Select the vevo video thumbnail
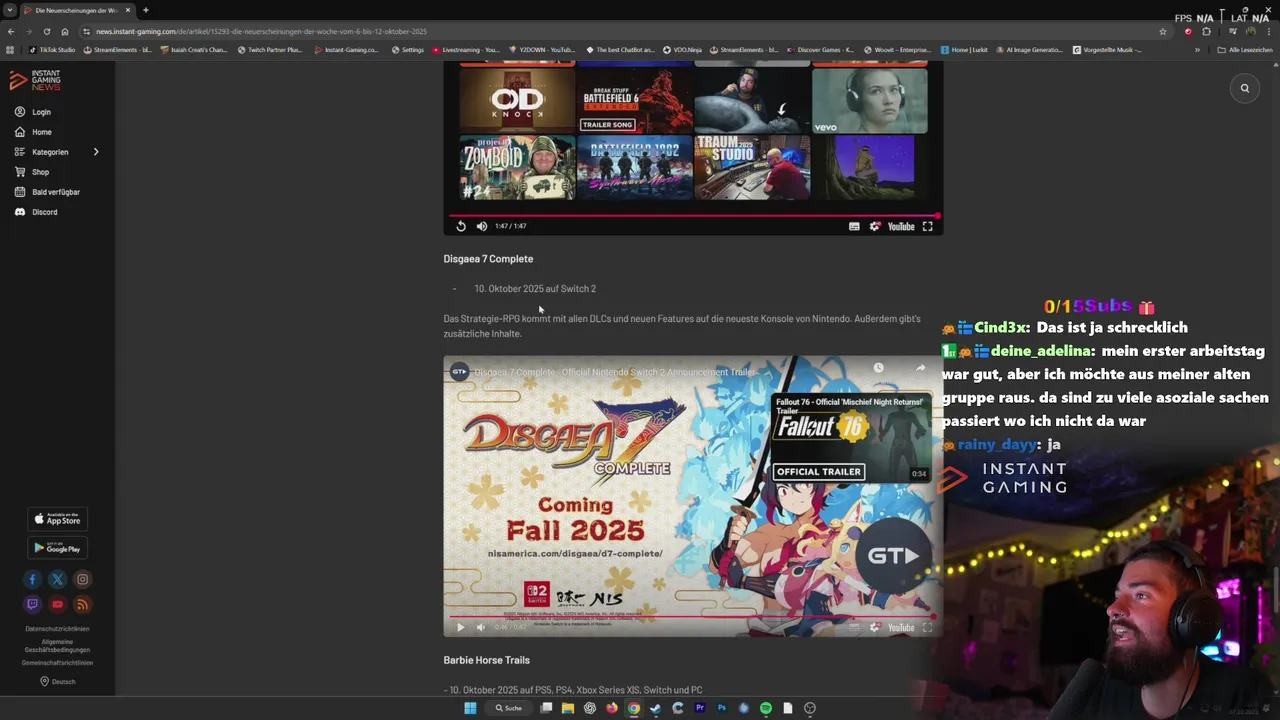 tap(870, 100)
